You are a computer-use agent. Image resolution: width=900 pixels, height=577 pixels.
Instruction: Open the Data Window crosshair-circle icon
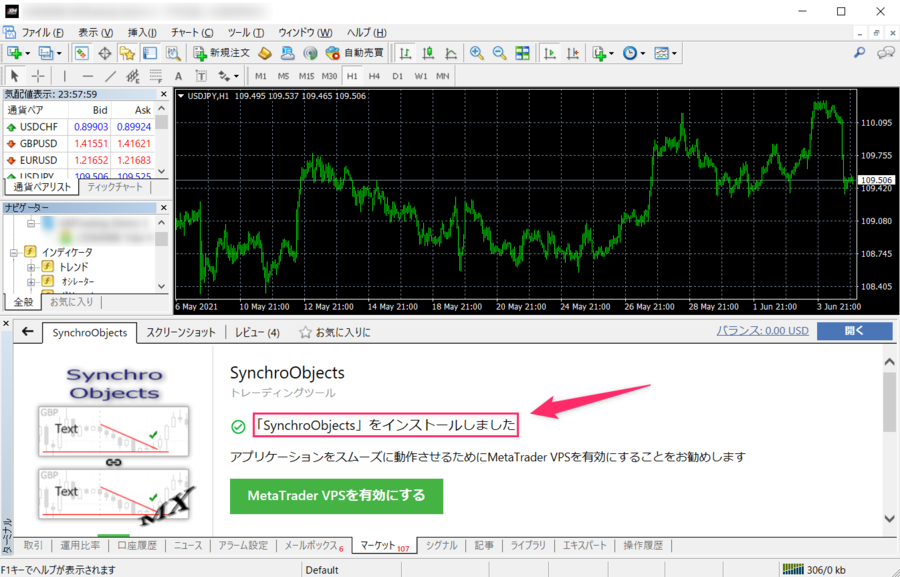click(x=104, y=53)
